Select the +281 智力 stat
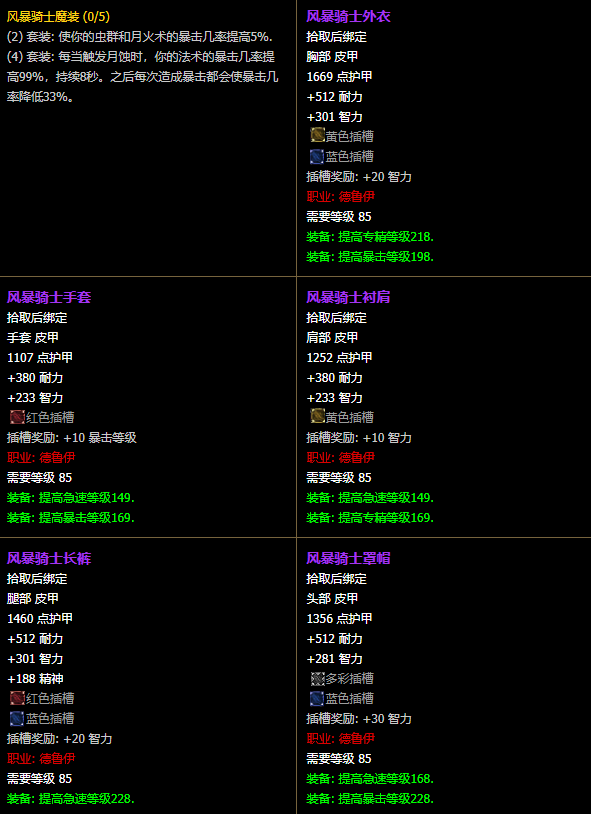 [x=334, y=659]
